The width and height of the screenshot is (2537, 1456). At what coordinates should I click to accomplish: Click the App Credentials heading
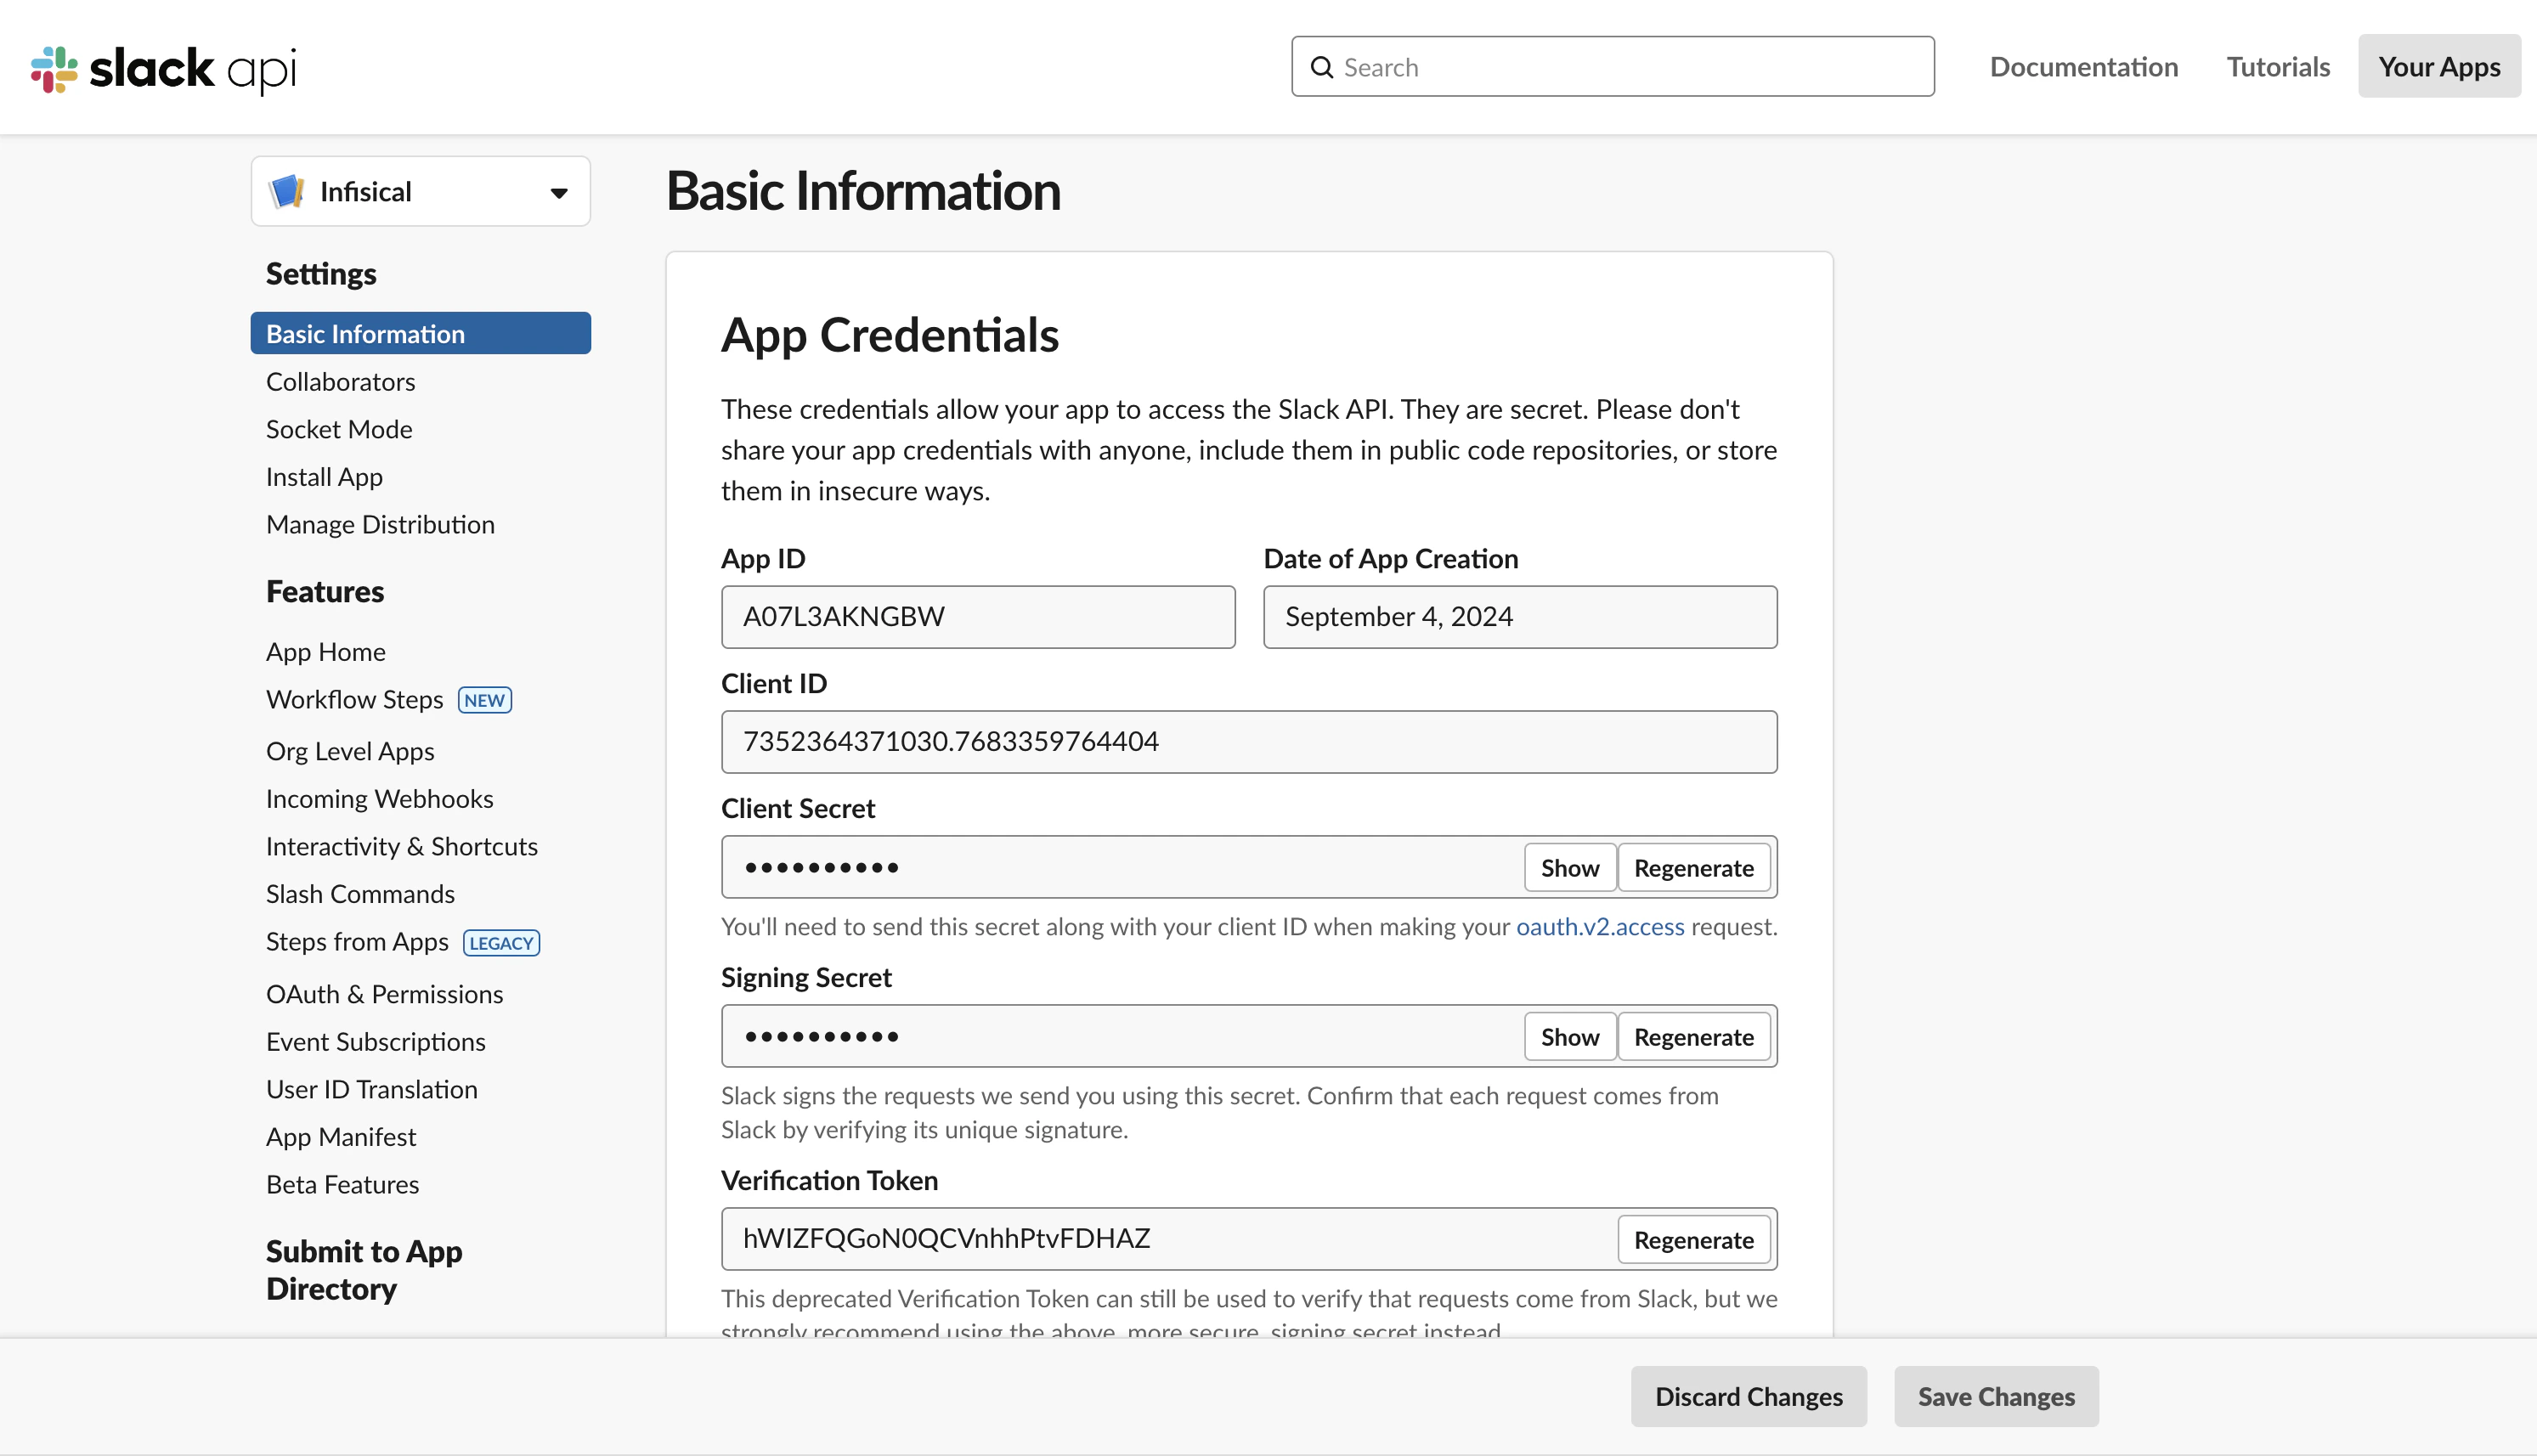tap(890, 335)
